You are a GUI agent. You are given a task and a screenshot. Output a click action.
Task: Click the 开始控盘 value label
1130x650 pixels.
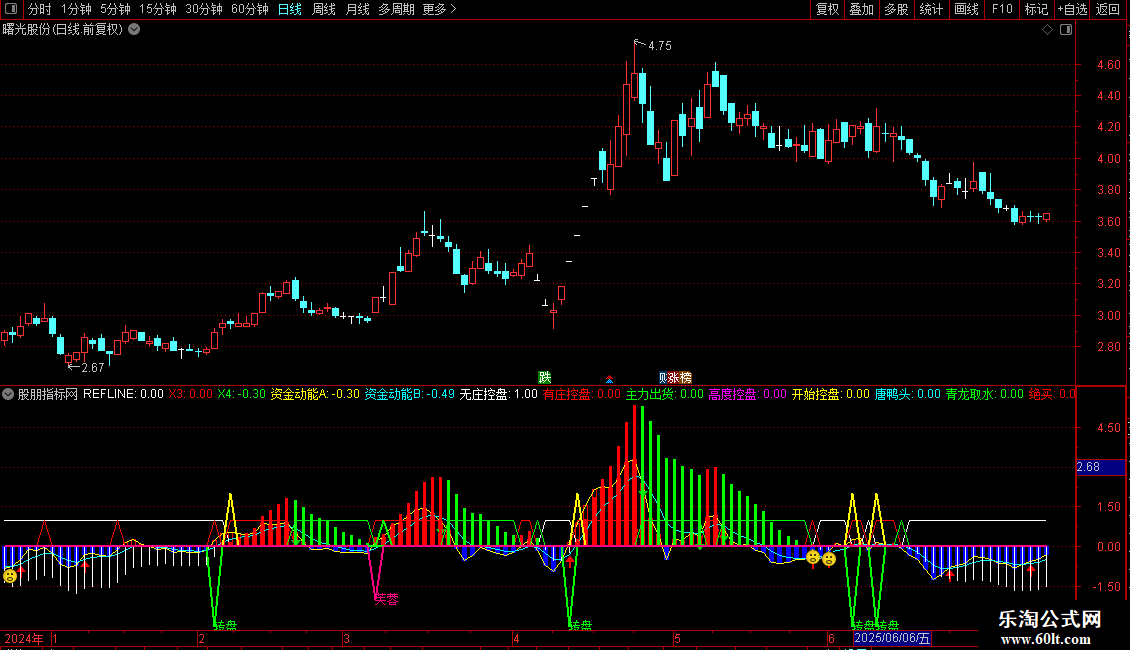point(831,394)
